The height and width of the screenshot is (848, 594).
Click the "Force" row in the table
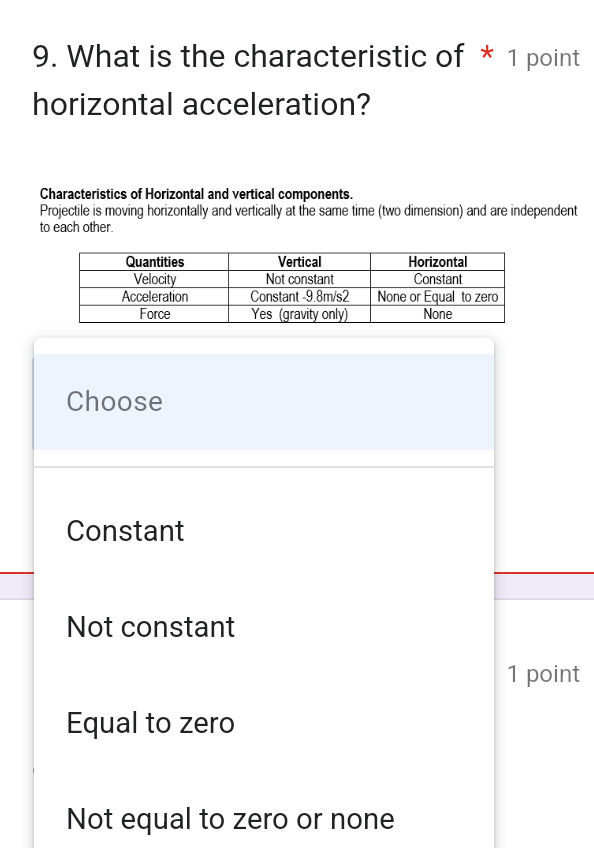155,313
